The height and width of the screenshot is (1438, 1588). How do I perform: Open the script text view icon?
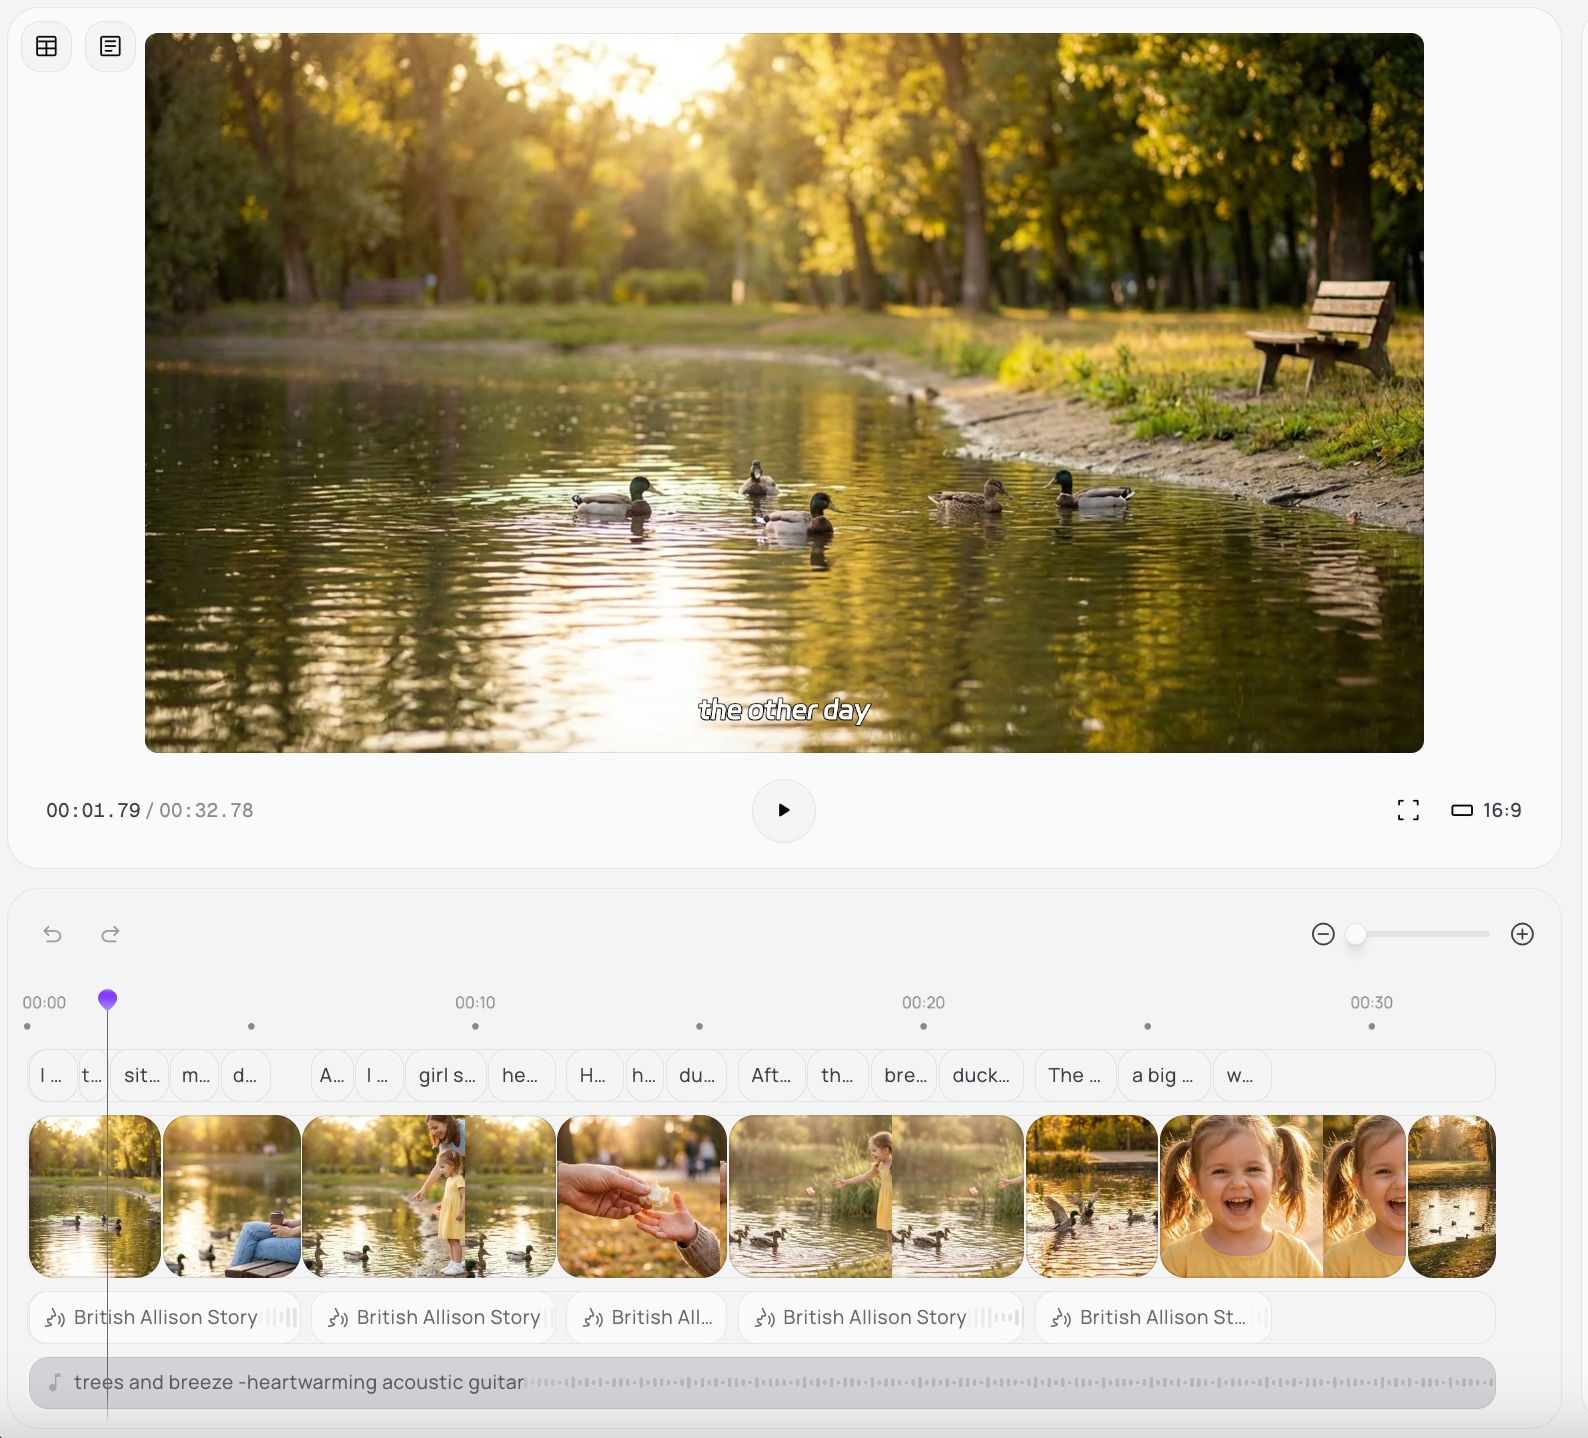(x=110, y=47)
